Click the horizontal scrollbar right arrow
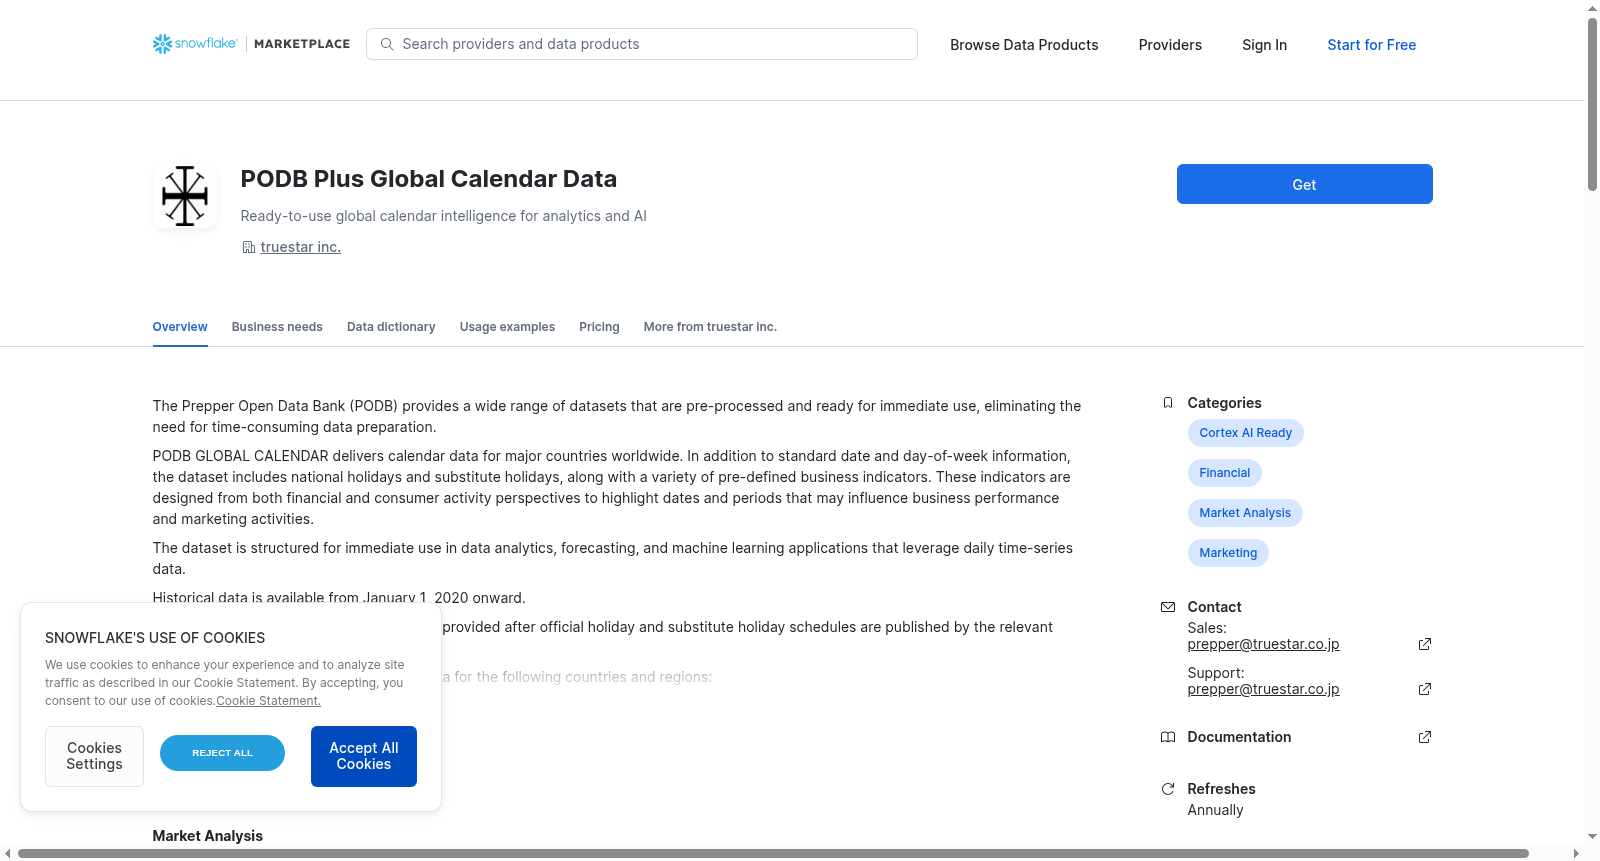1600x861 pixels. click(1577, 853)
